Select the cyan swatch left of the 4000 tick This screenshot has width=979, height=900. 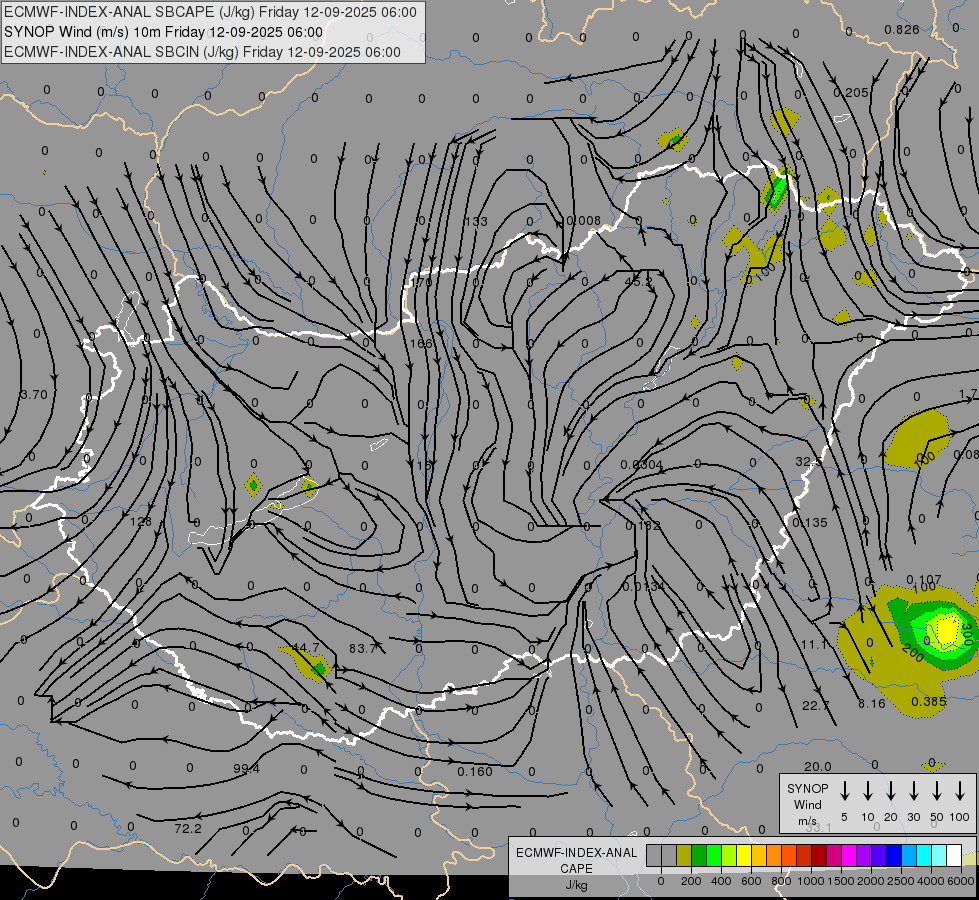click(x=923, y=855)
